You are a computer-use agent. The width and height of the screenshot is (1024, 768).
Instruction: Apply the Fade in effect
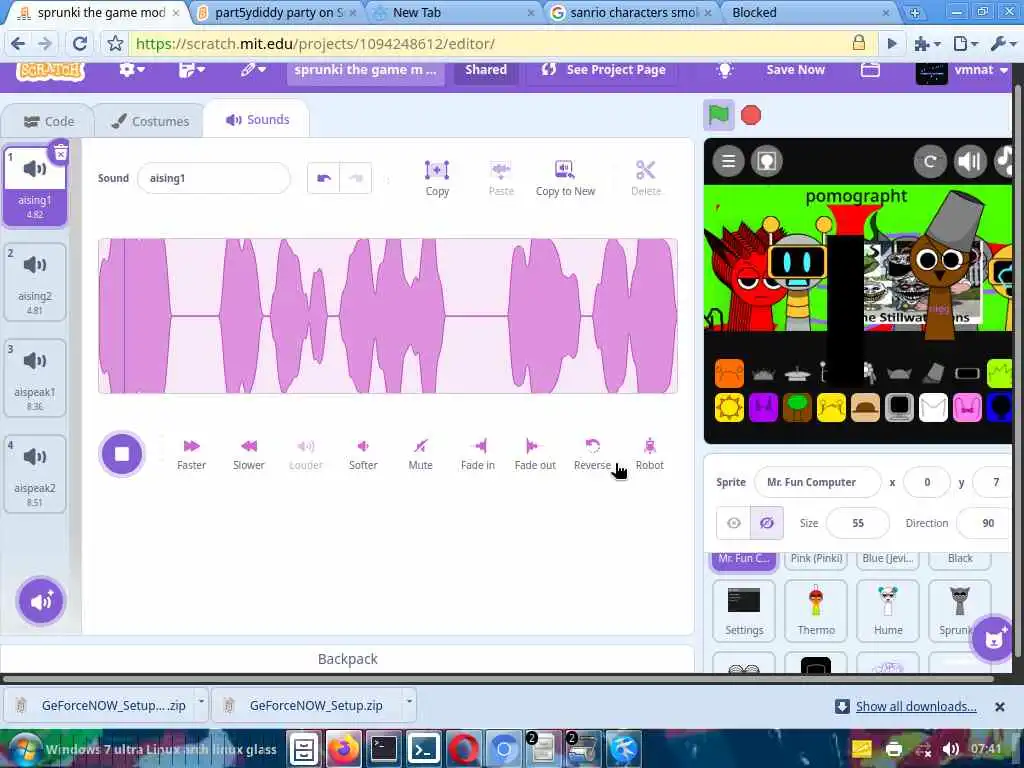point(477,454)
